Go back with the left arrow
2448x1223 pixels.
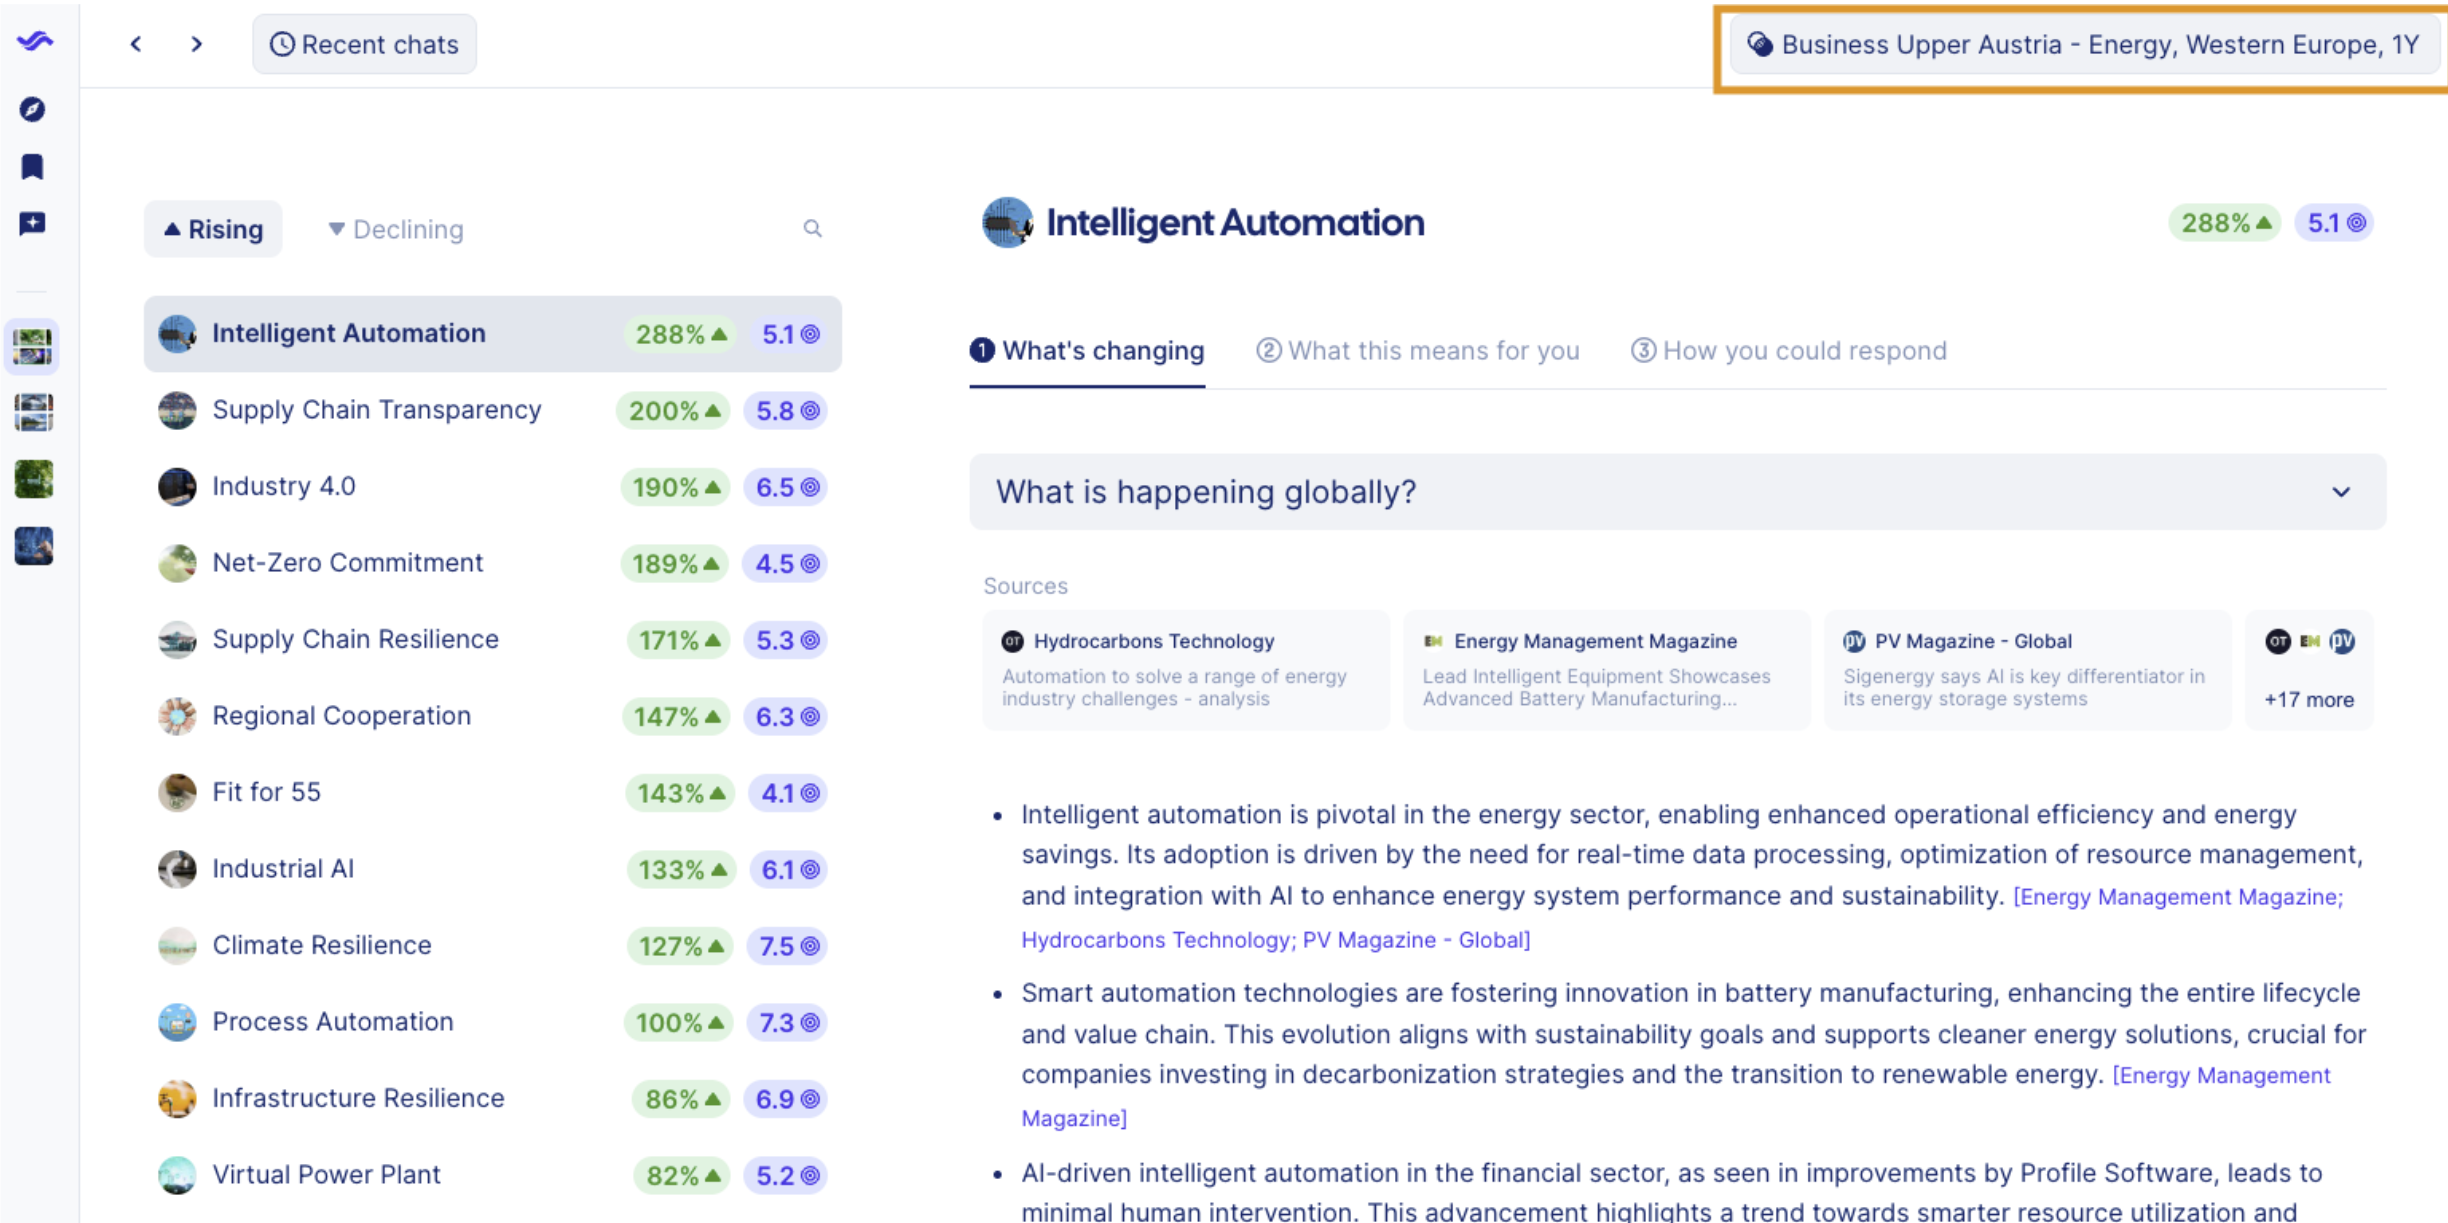pos(136,44)
